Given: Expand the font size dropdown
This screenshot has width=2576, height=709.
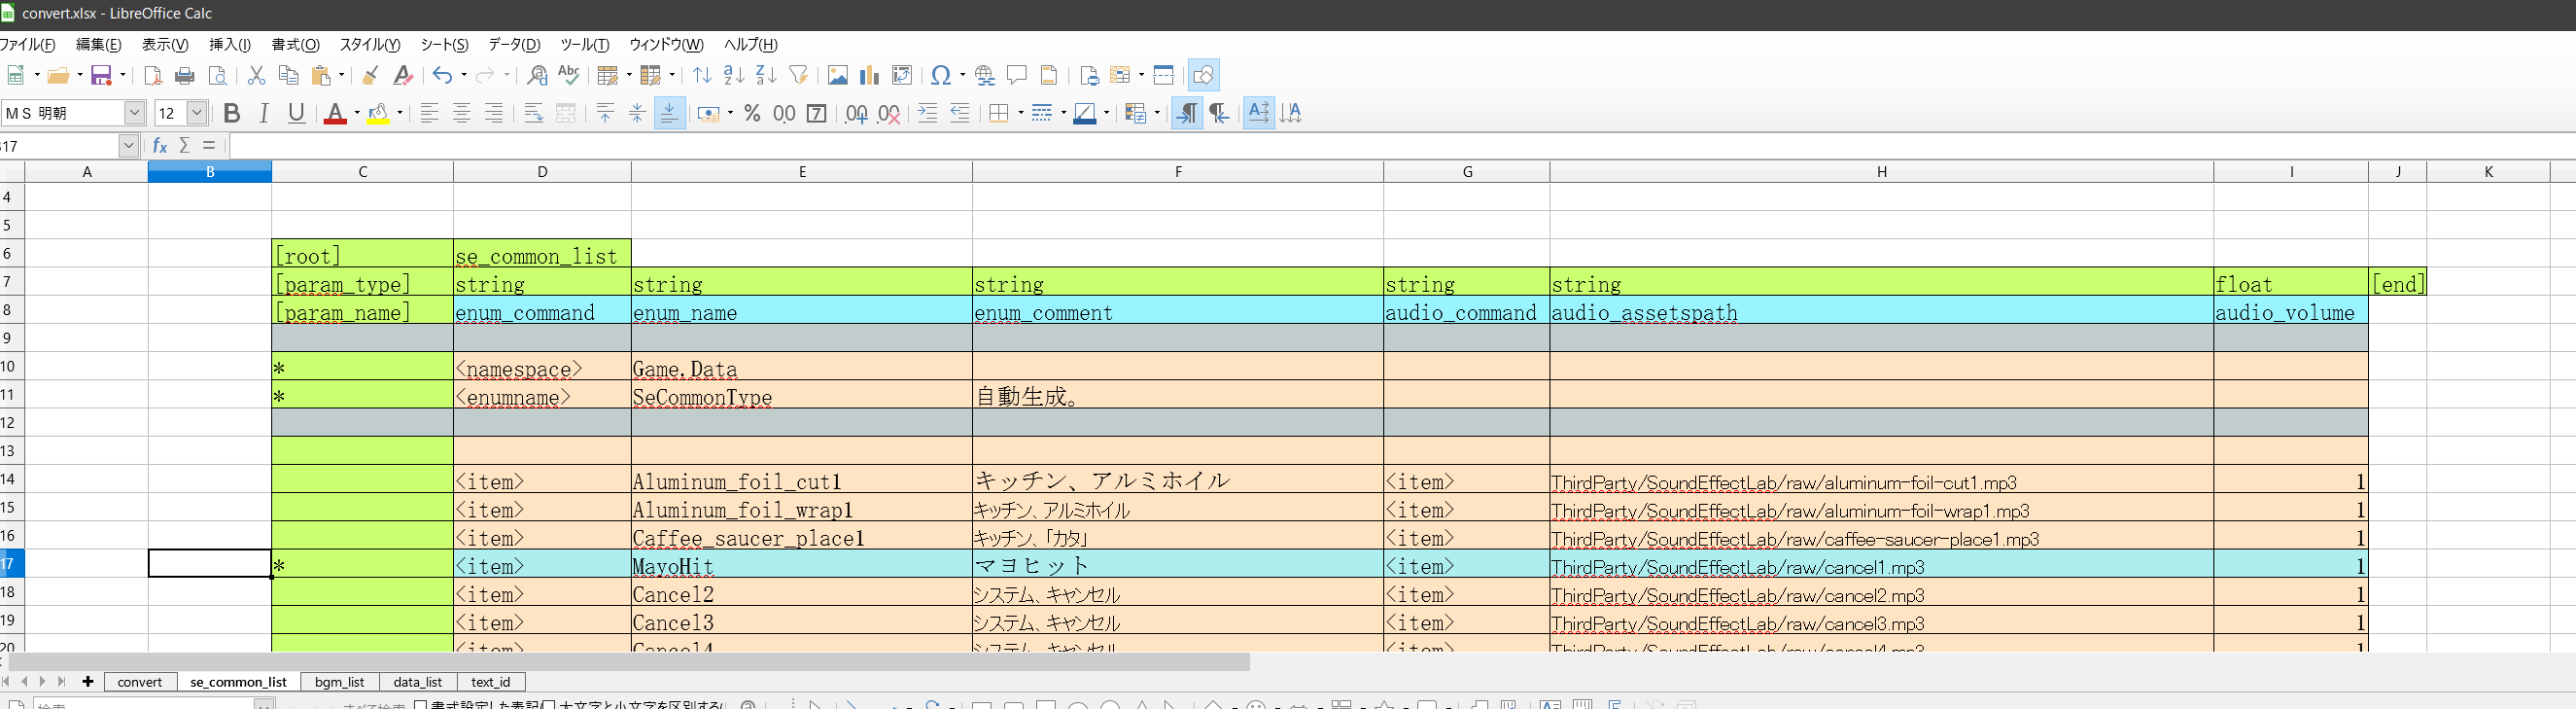Looking at the screenshot, I should pyautogui.click(x=197, y=114).
